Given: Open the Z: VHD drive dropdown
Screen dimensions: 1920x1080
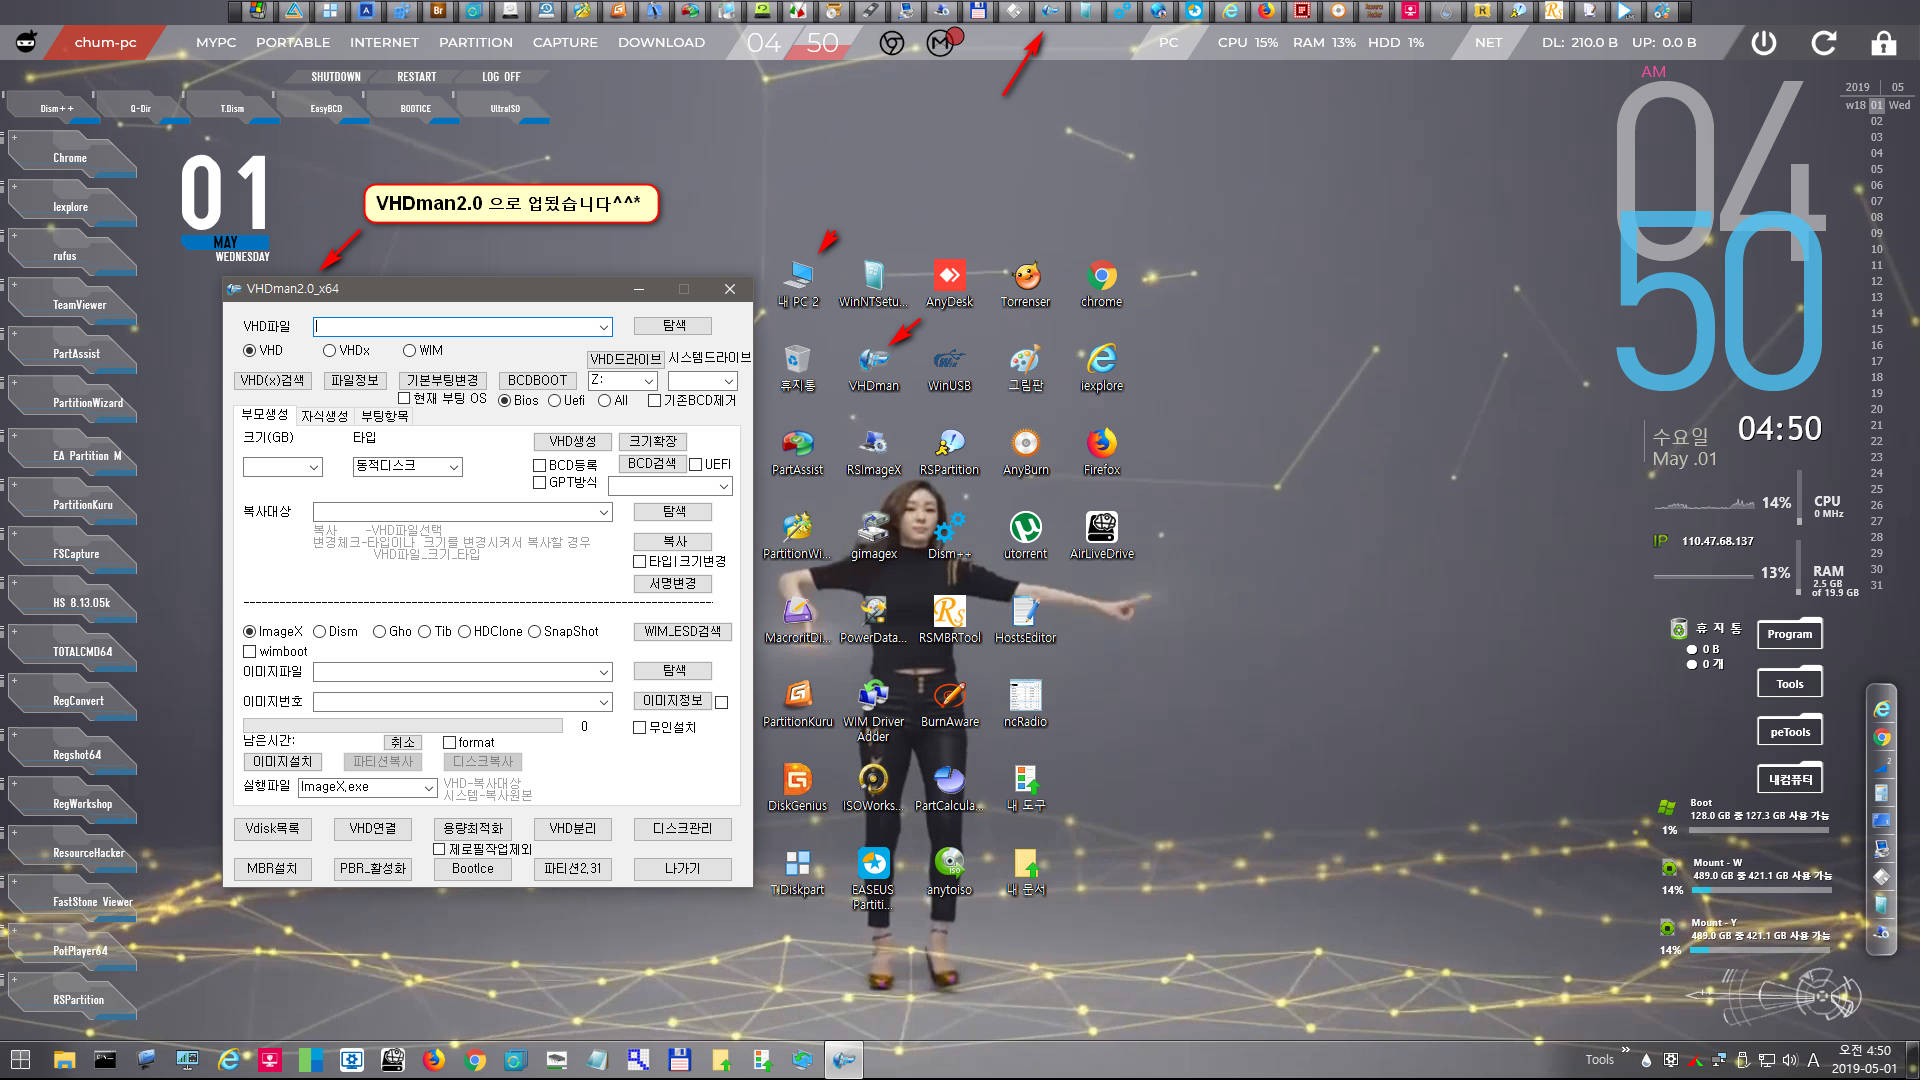Looking at the screenshot, I should [x=648, y=380].
